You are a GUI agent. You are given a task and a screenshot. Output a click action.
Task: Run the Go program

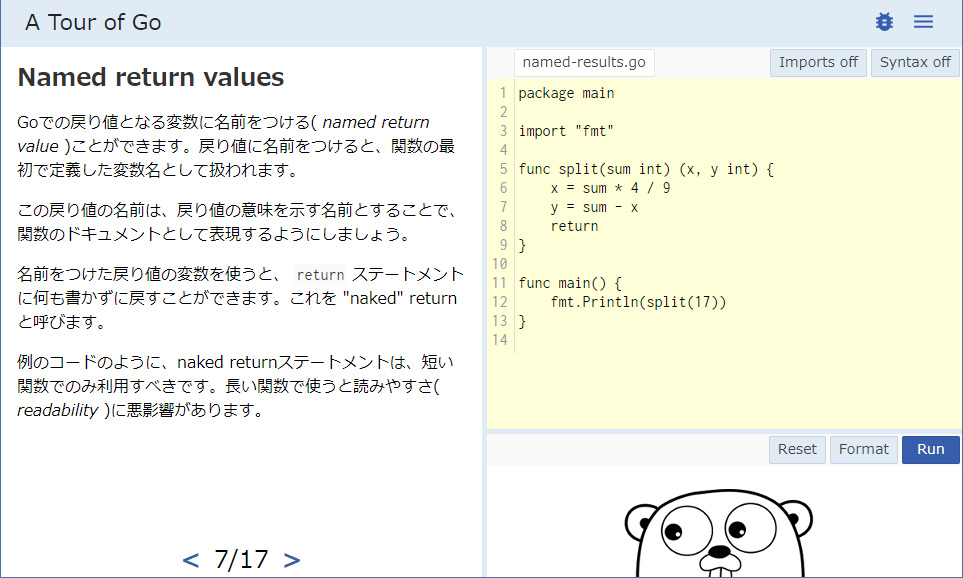click(930, 449)
